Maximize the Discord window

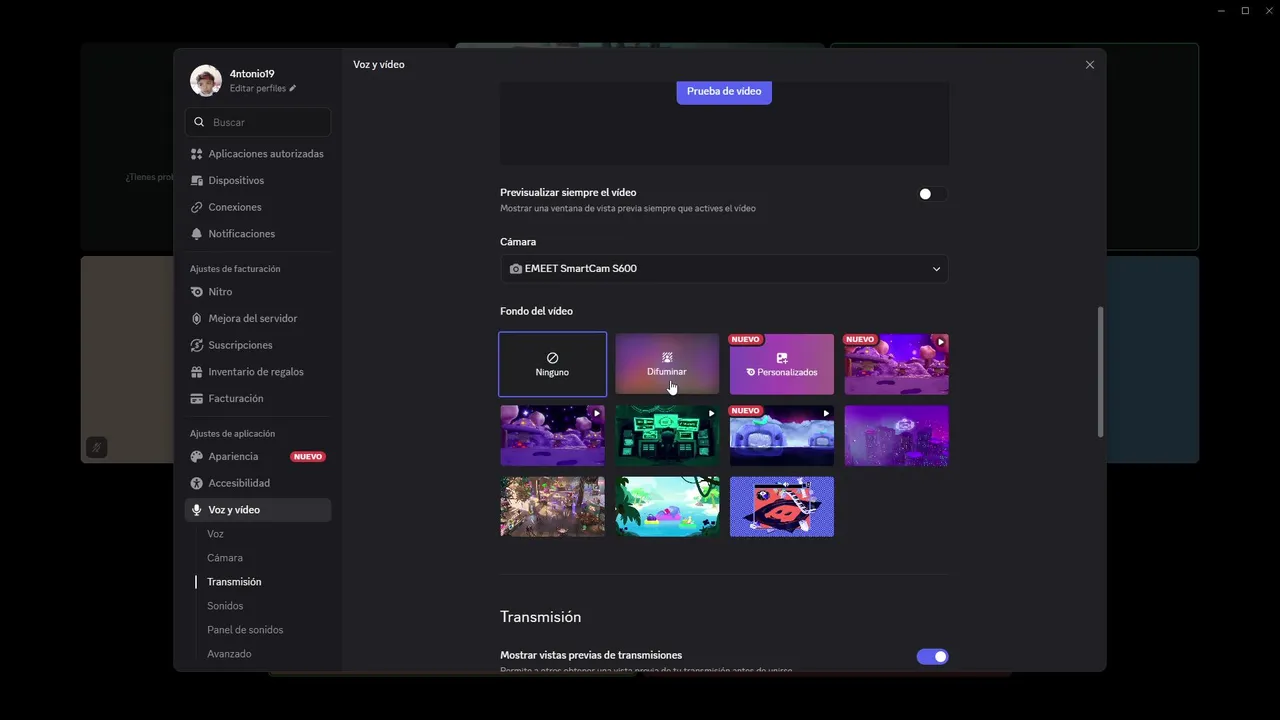point(1245,11)
